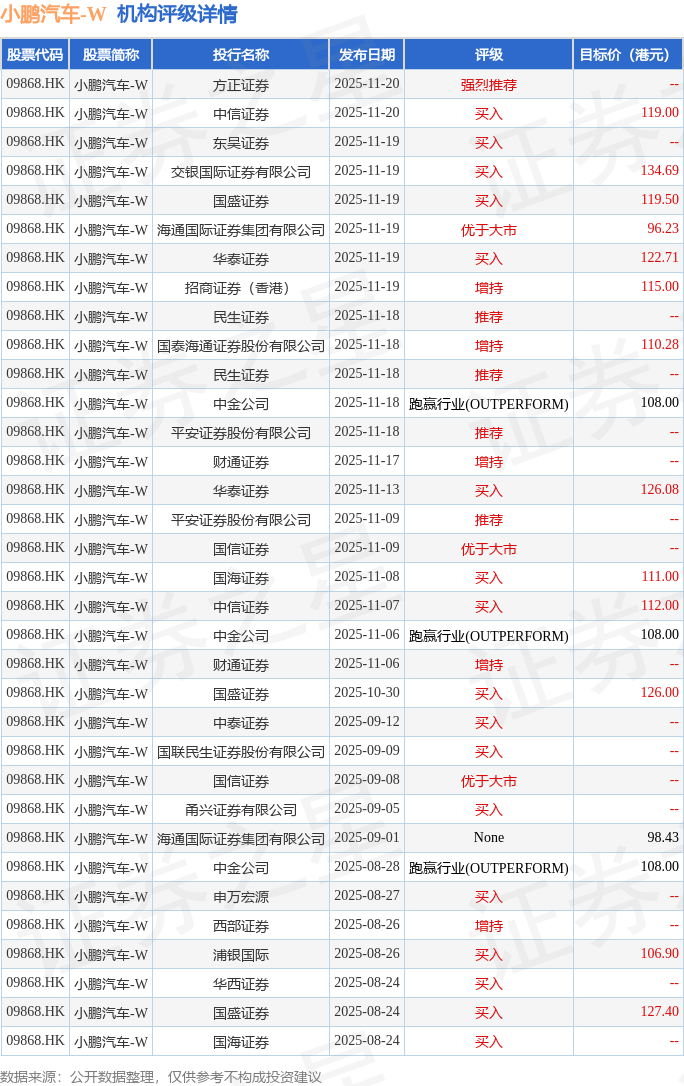Click target price 112.00
Viewport: 684px width, 1086px height.
[660, 607]
